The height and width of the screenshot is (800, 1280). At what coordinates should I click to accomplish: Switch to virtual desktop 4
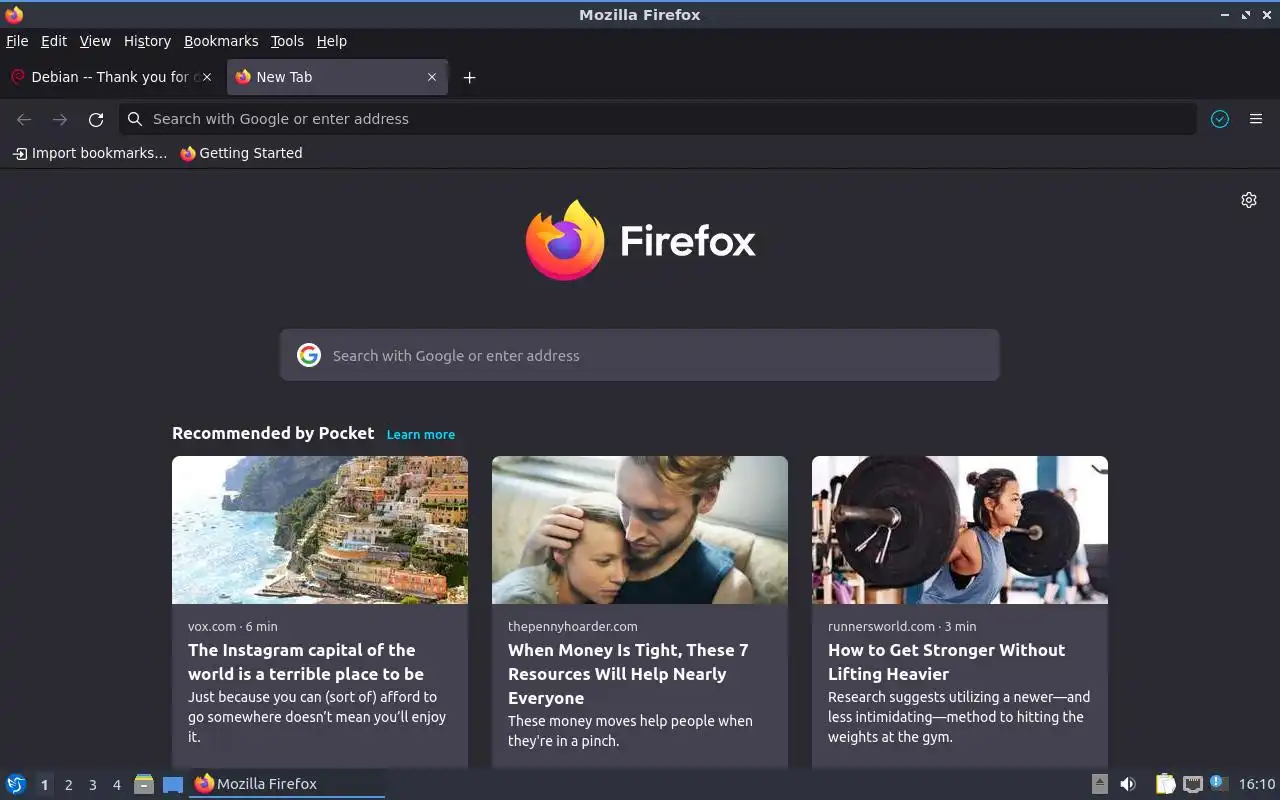point(116,785)
